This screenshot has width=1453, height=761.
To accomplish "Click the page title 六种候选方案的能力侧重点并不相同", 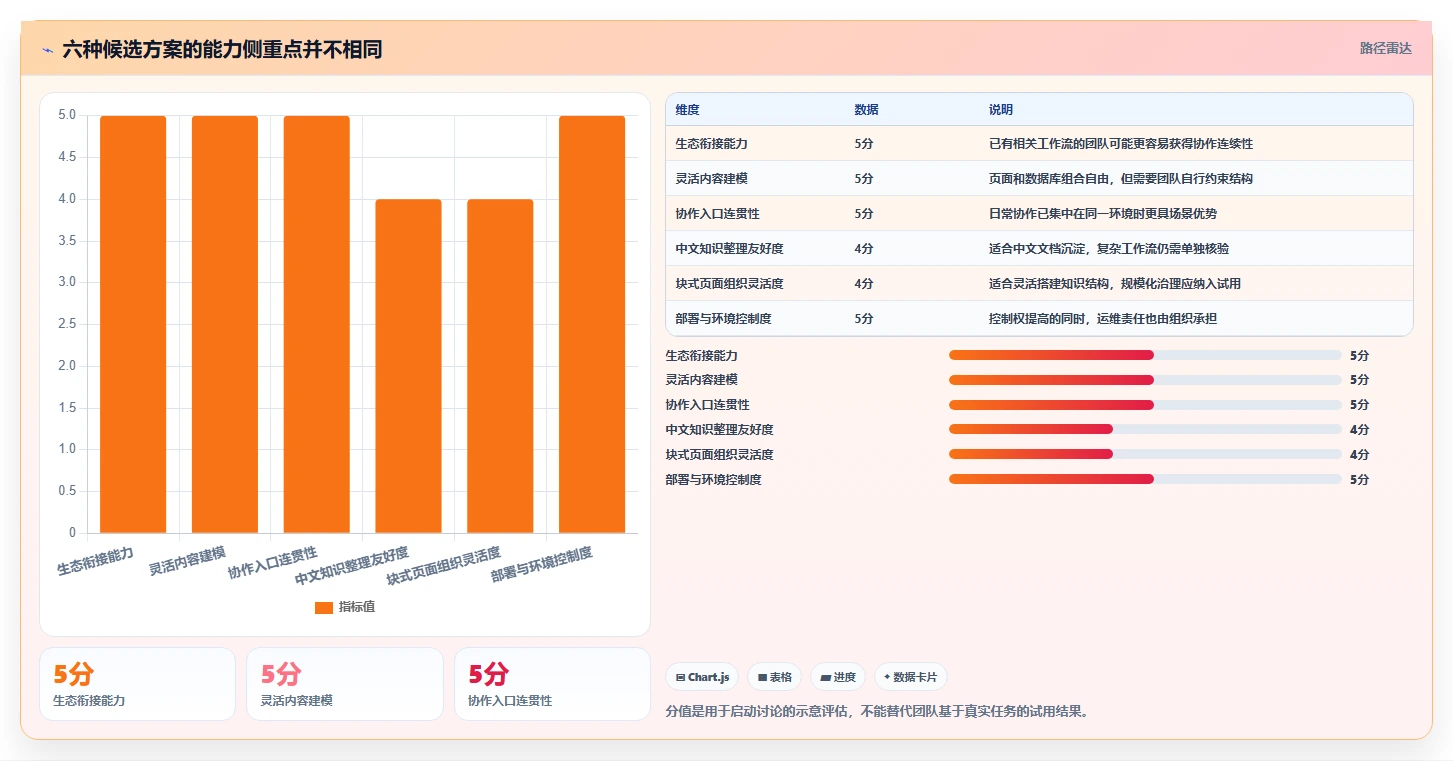I will [x=222, y=50].
